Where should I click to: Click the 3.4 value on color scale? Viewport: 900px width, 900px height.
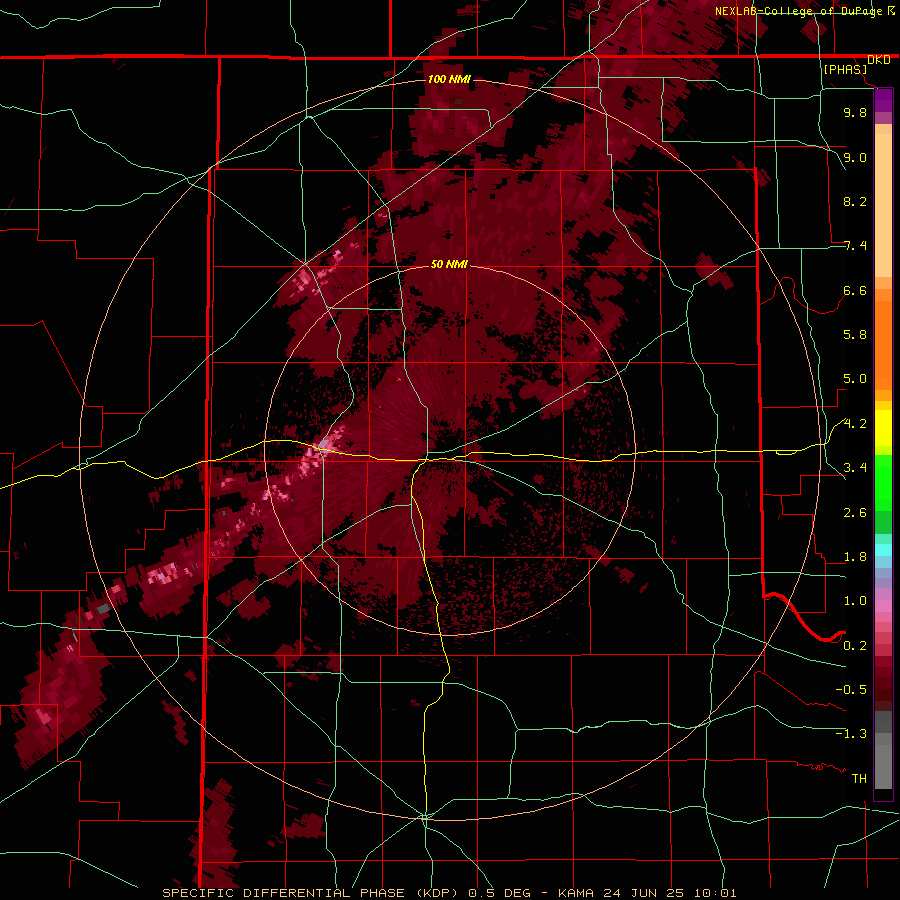(x=855, y=468)
